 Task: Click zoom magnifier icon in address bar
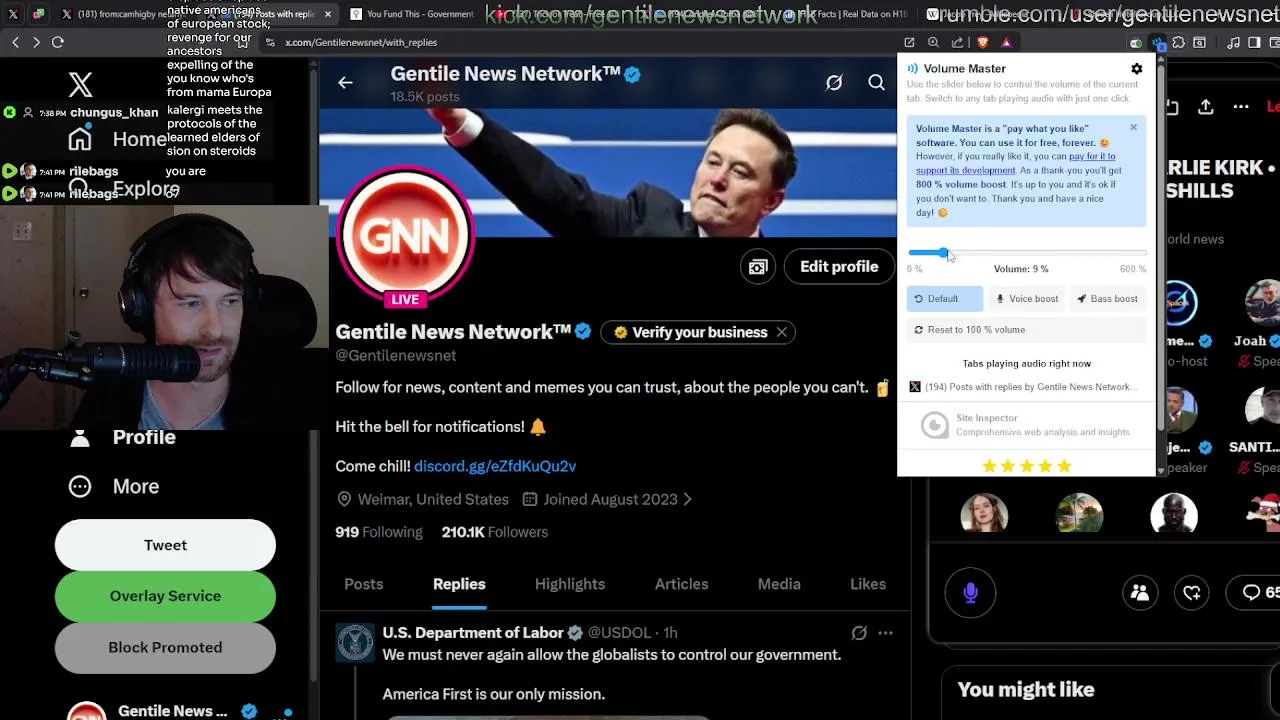pos(933,43)
